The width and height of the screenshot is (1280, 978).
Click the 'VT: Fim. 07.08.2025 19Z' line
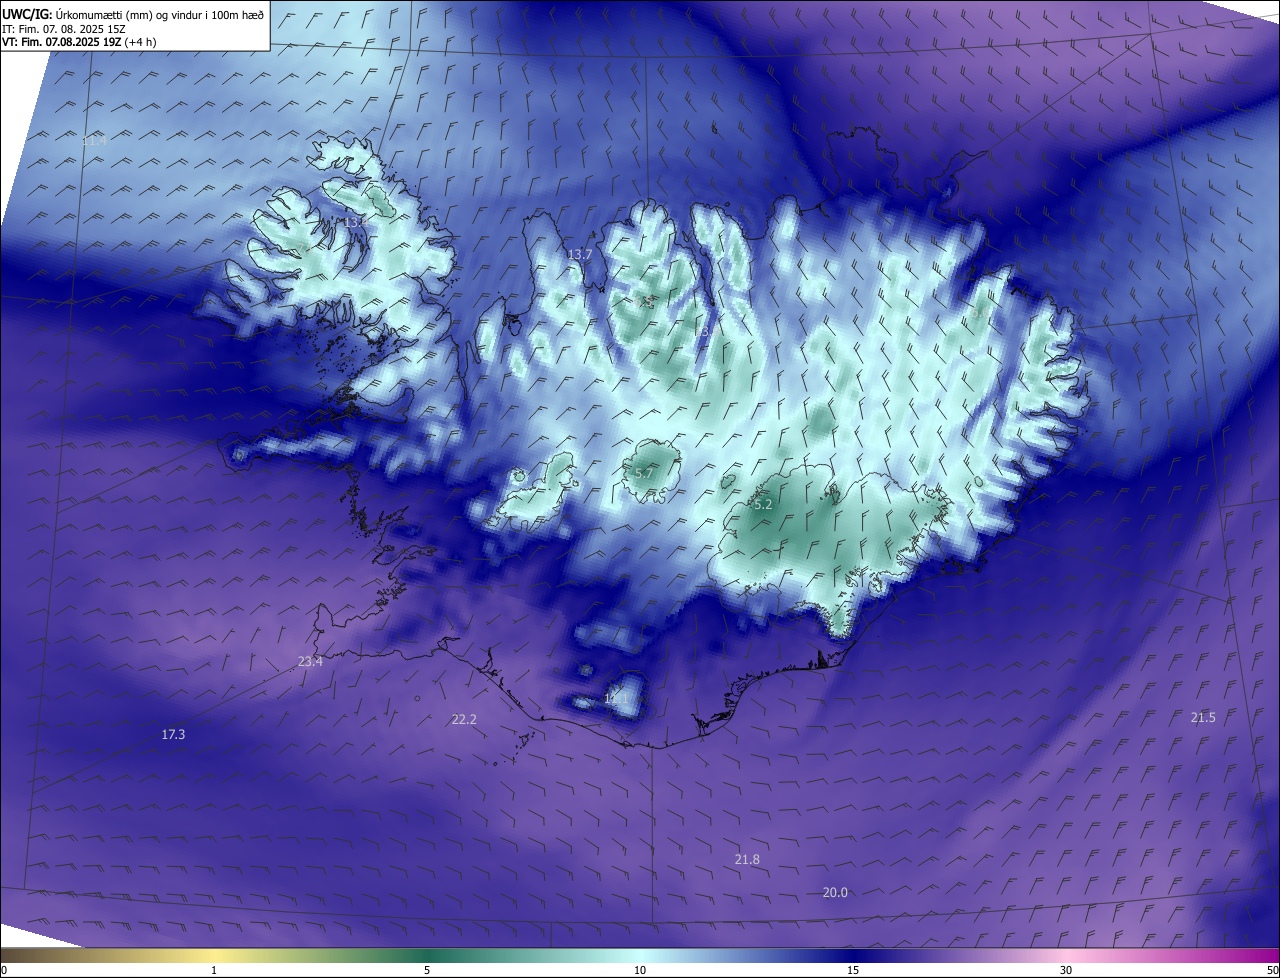pos(78,41)
